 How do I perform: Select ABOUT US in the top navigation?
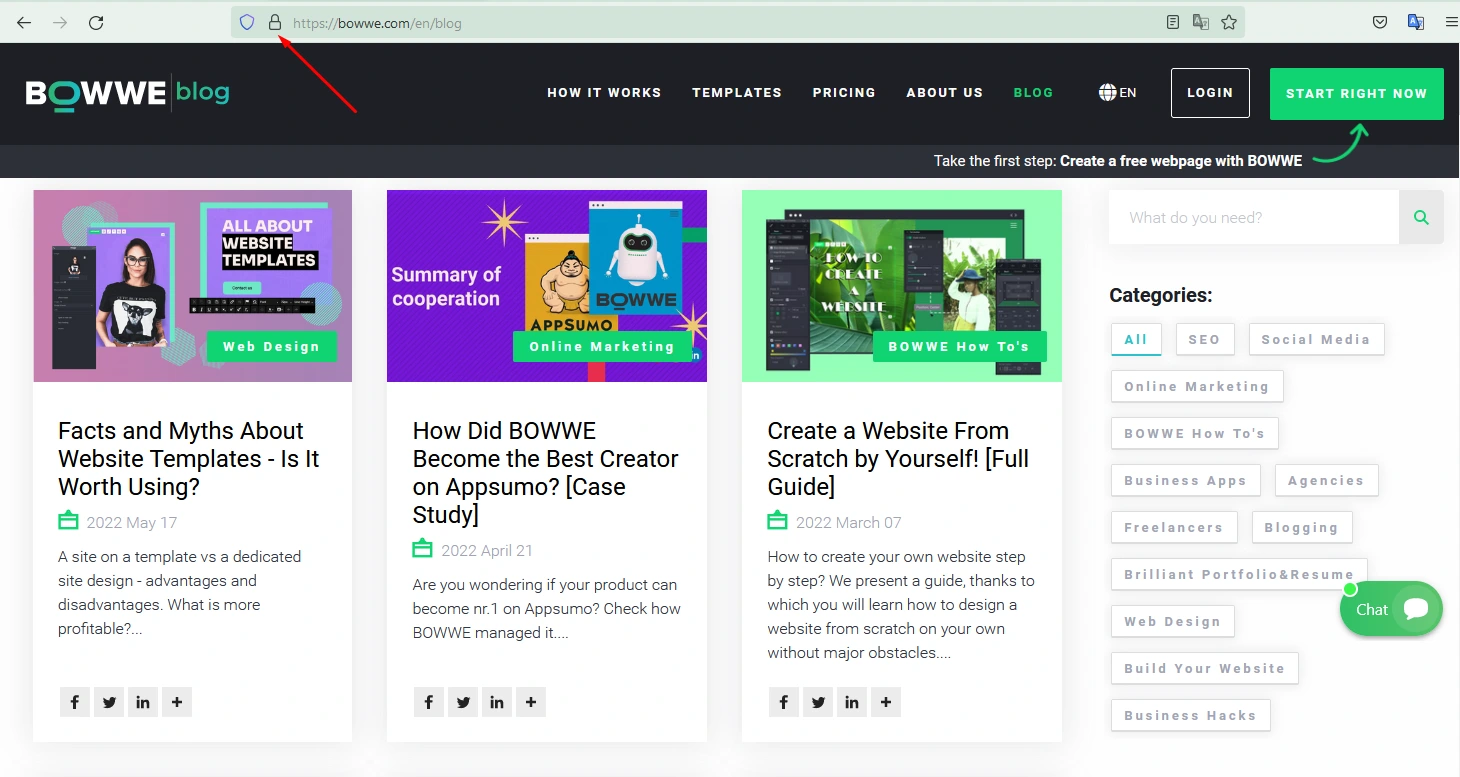945,93
